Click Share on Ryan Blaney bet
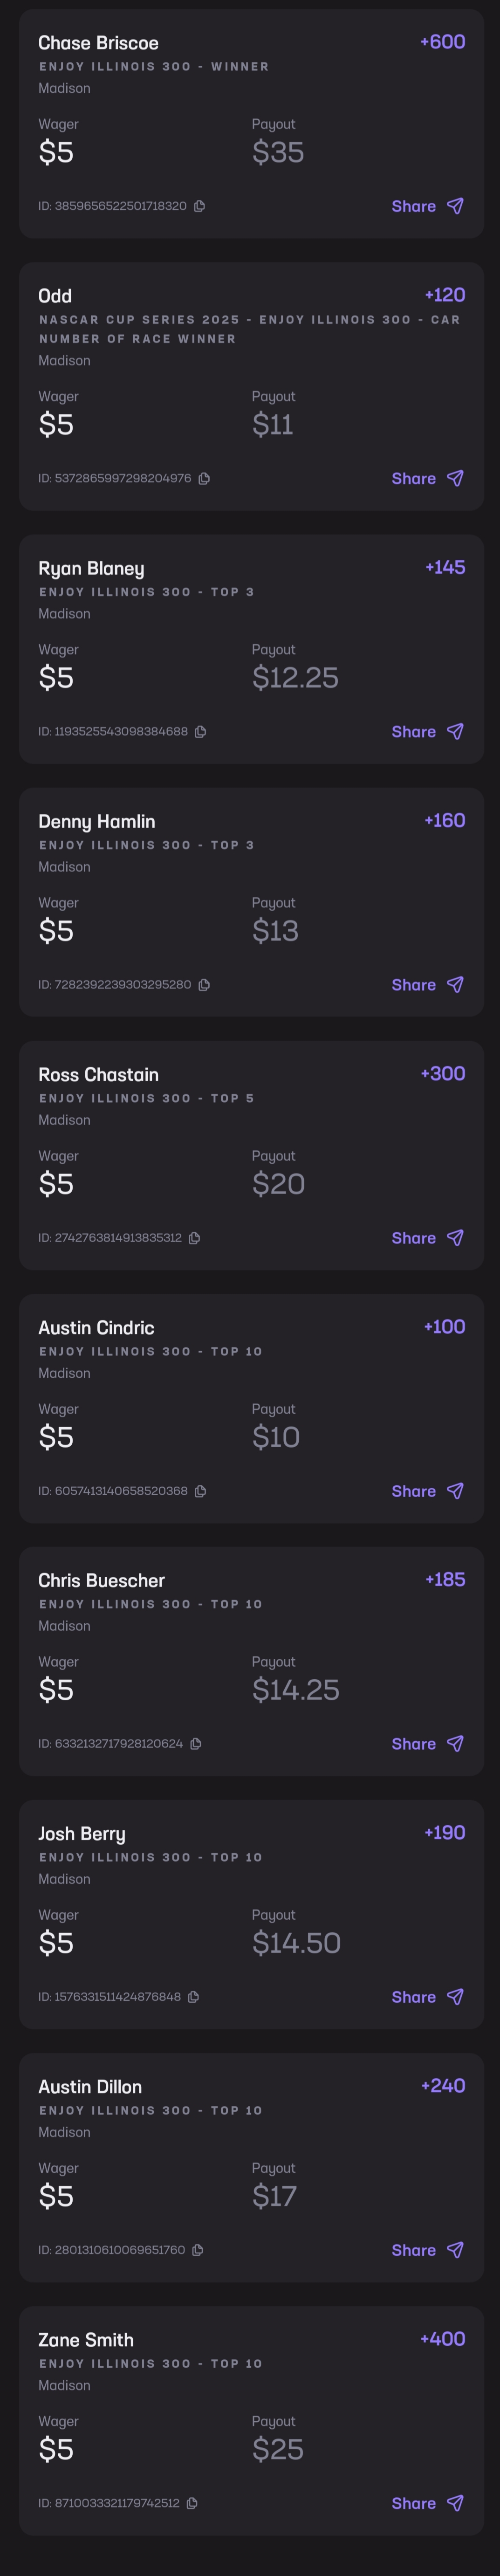 [x=427, y=732]
